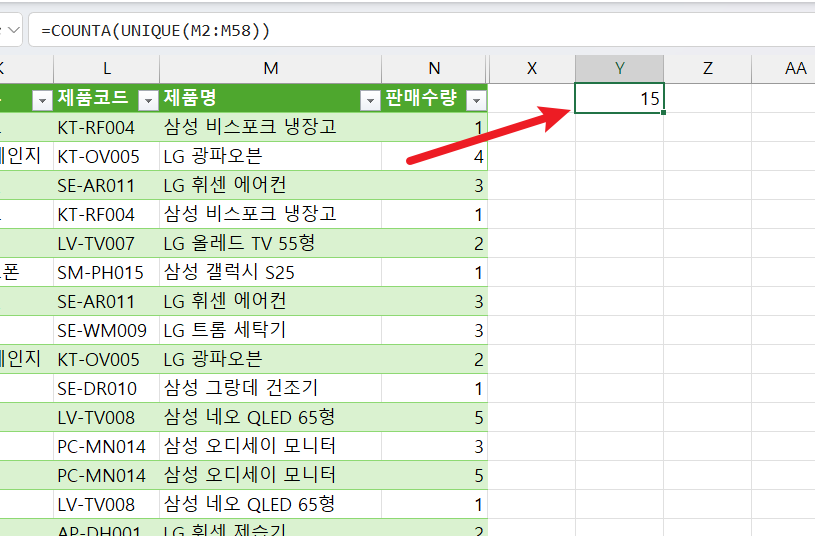Select cell 삼성 그랑데 건조기
This screenshot has height=536, width=815.
(270, 388)
